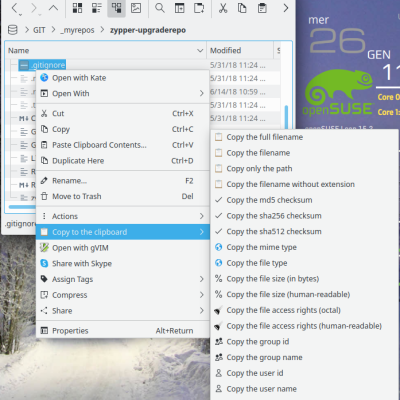Select Copy the filename without extension
This screenshot has width=400, height=400.
click(304, 184)
